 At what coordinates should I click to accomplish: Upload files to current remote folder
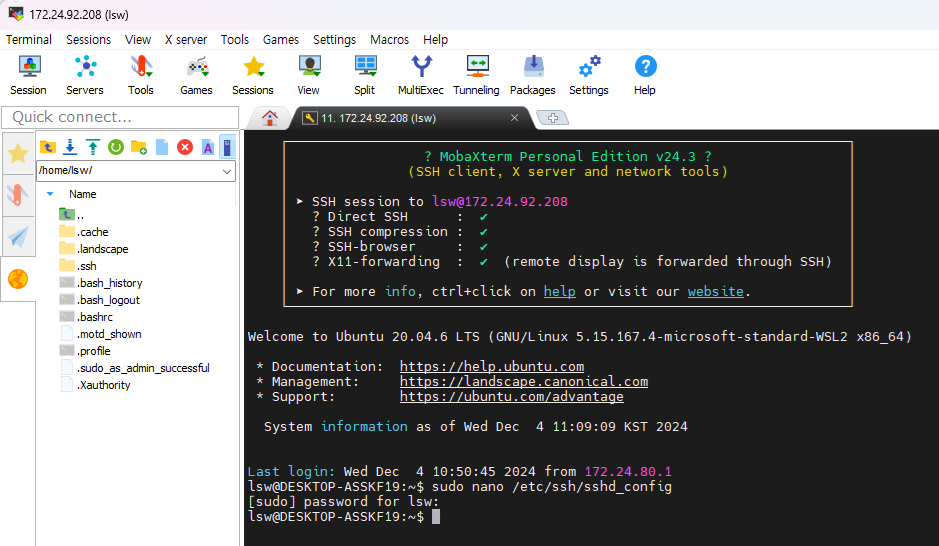[93, 147]
